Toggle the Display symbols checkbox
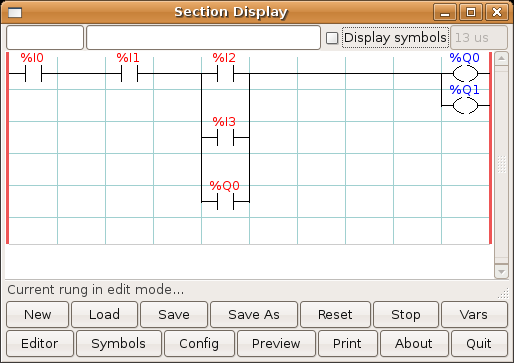The width and height of the screenshot is (514, 363). pos(332,38)
